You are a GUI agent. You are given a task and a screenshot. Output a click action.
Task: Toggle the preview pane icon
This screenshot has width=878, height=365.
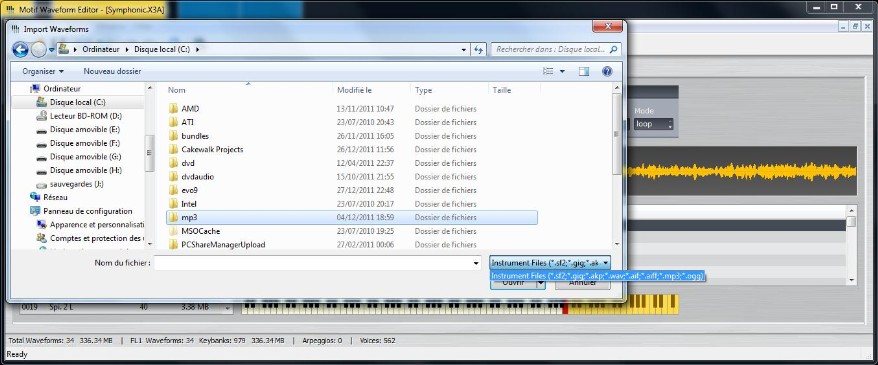583,72
